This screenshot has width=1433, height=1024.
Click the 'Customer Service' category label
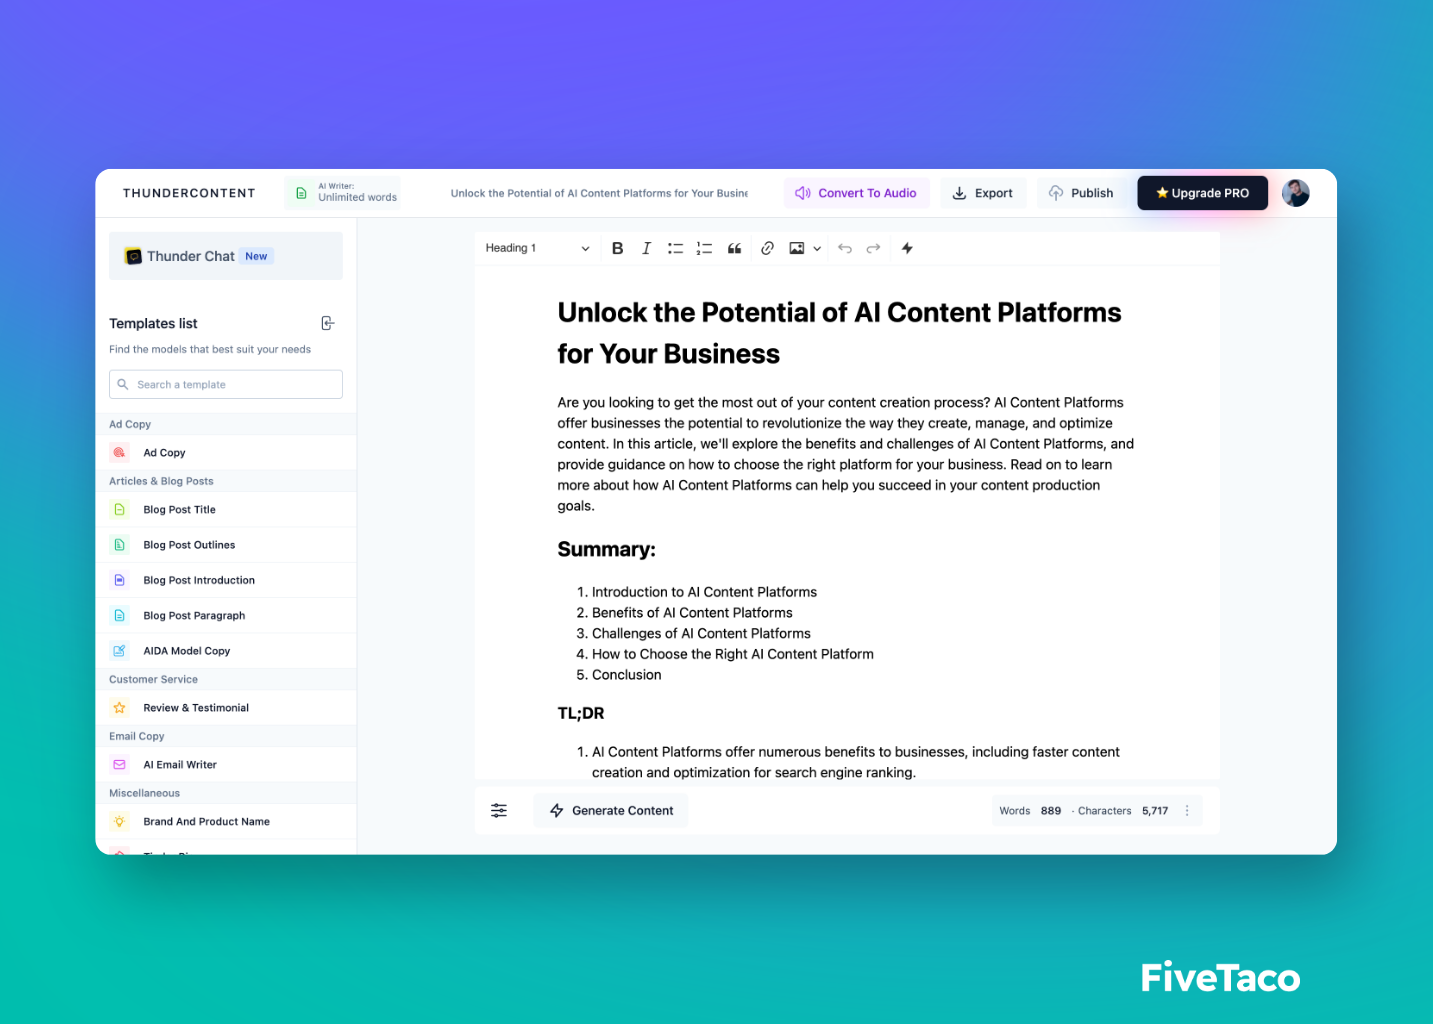[x=153, y=679]
